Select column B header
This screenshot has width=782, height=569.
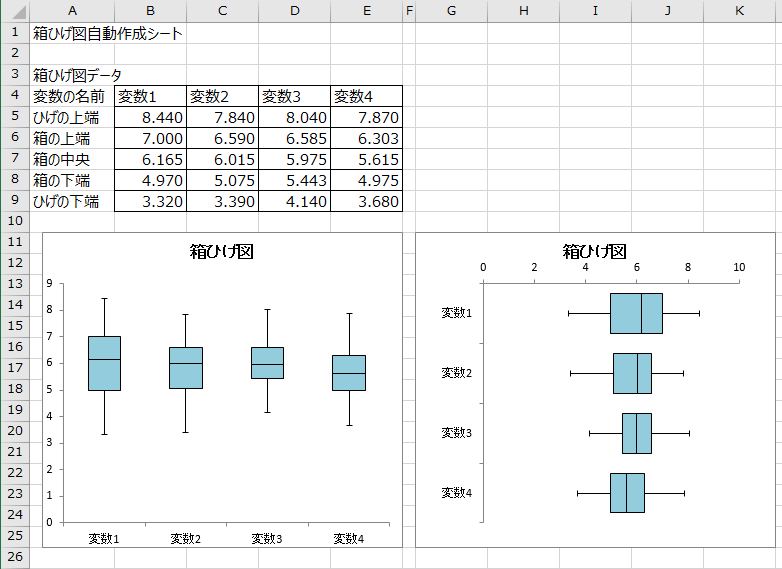tap(151, 11)
